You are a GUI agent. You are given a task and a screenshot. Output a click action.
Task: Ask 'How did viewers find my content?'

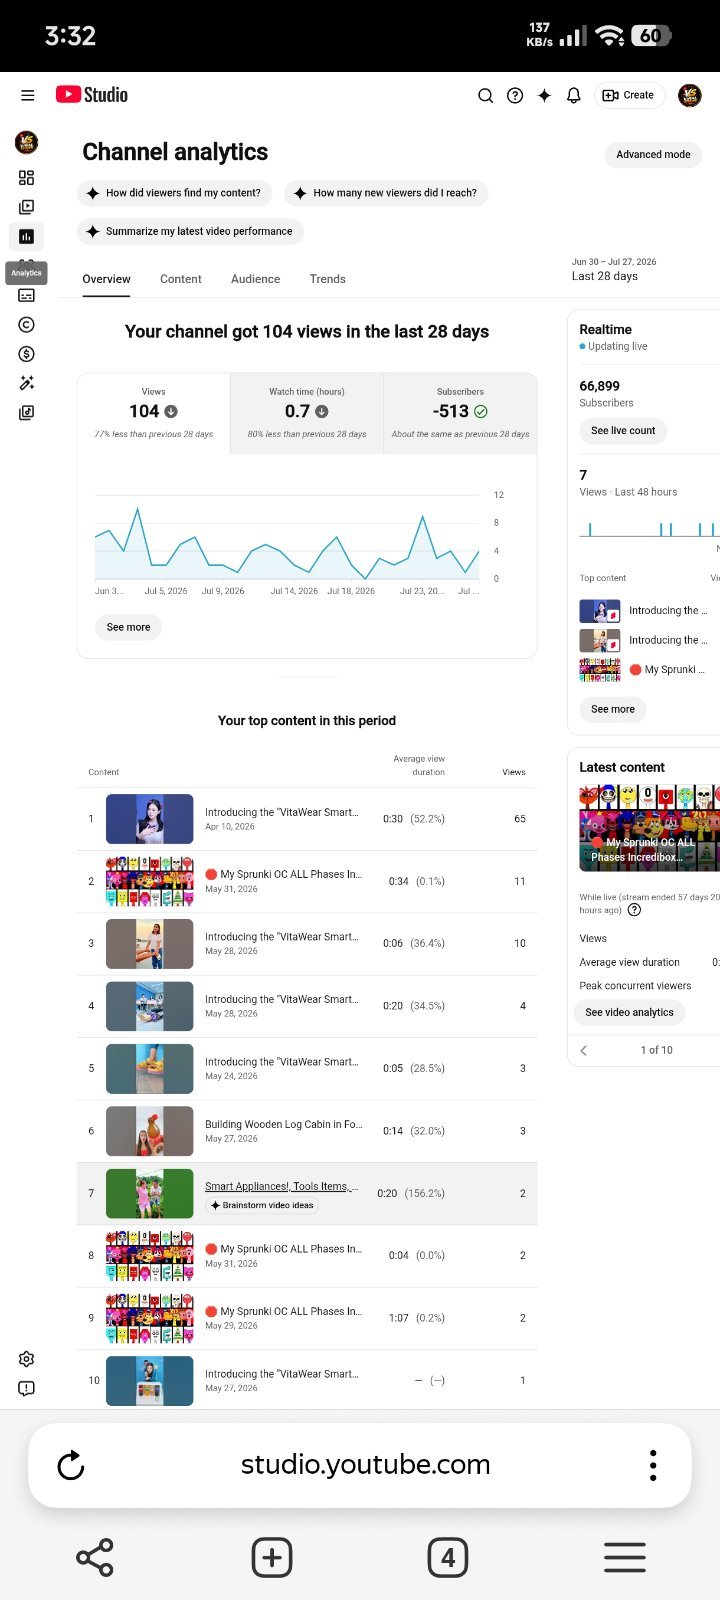pyautogui.click(x=174, y=193)
